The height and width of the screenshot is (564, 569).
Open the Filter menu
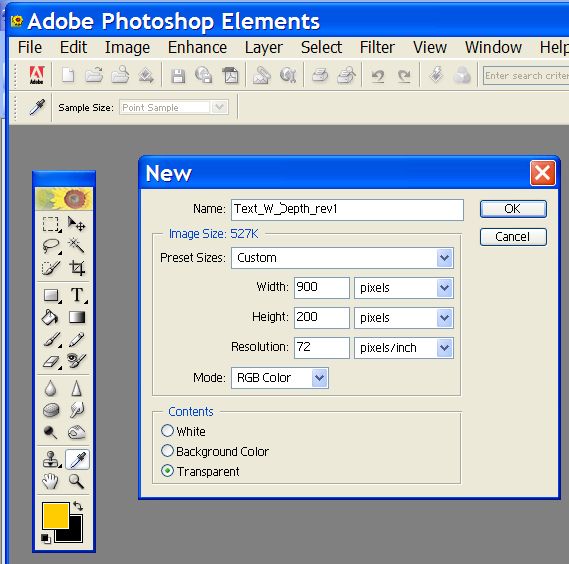pyautogui.click(x=377, y=47)
